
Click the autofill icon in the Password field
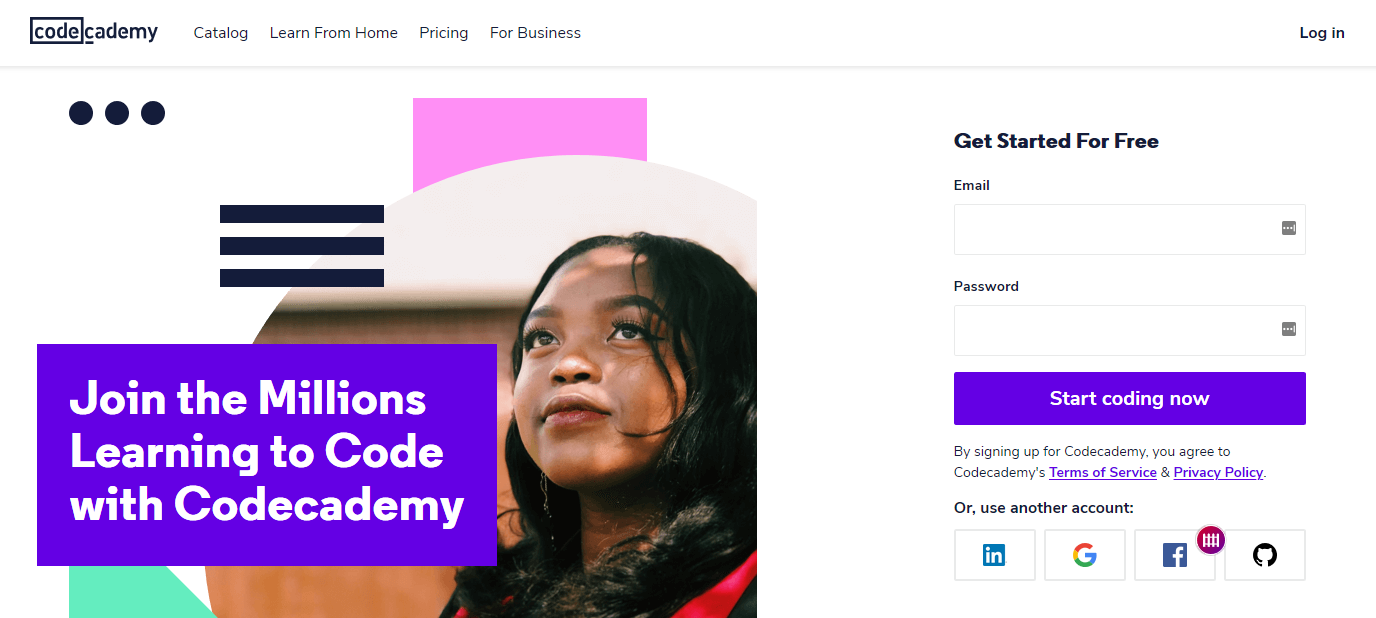(x=1289, y=329)
